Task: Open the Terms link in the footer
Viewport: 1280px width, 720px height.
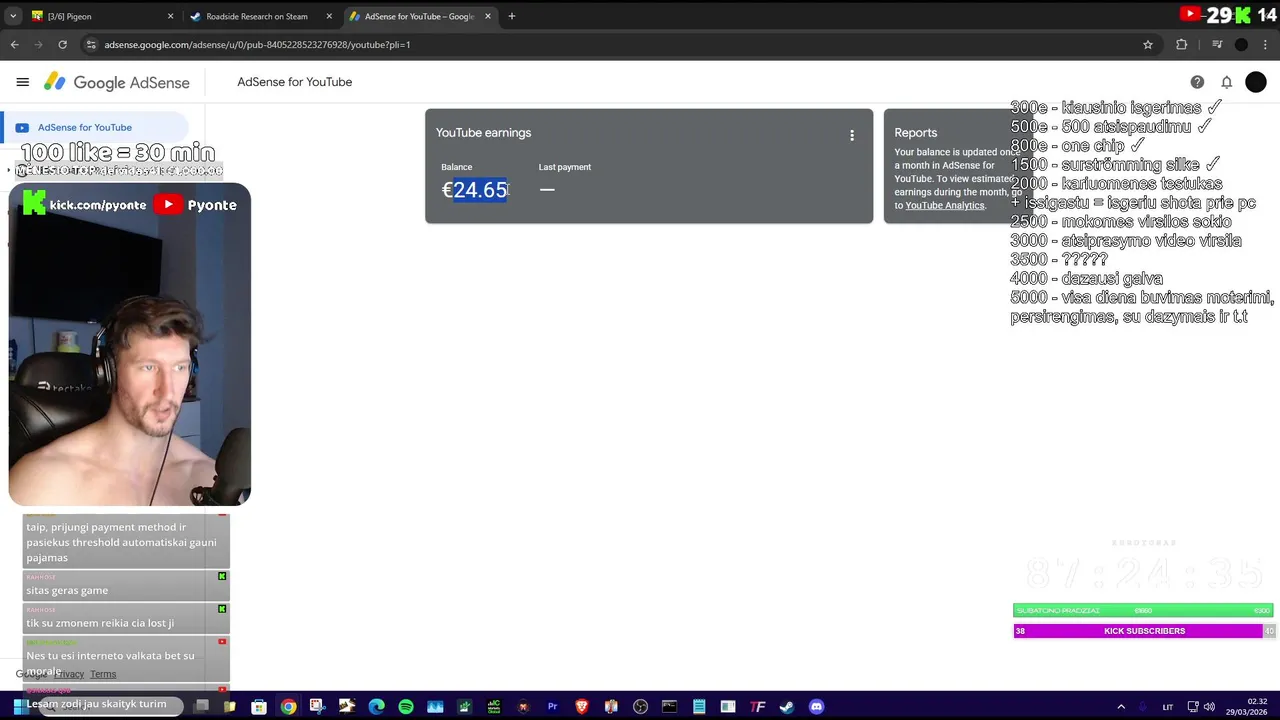Action: 103,674
